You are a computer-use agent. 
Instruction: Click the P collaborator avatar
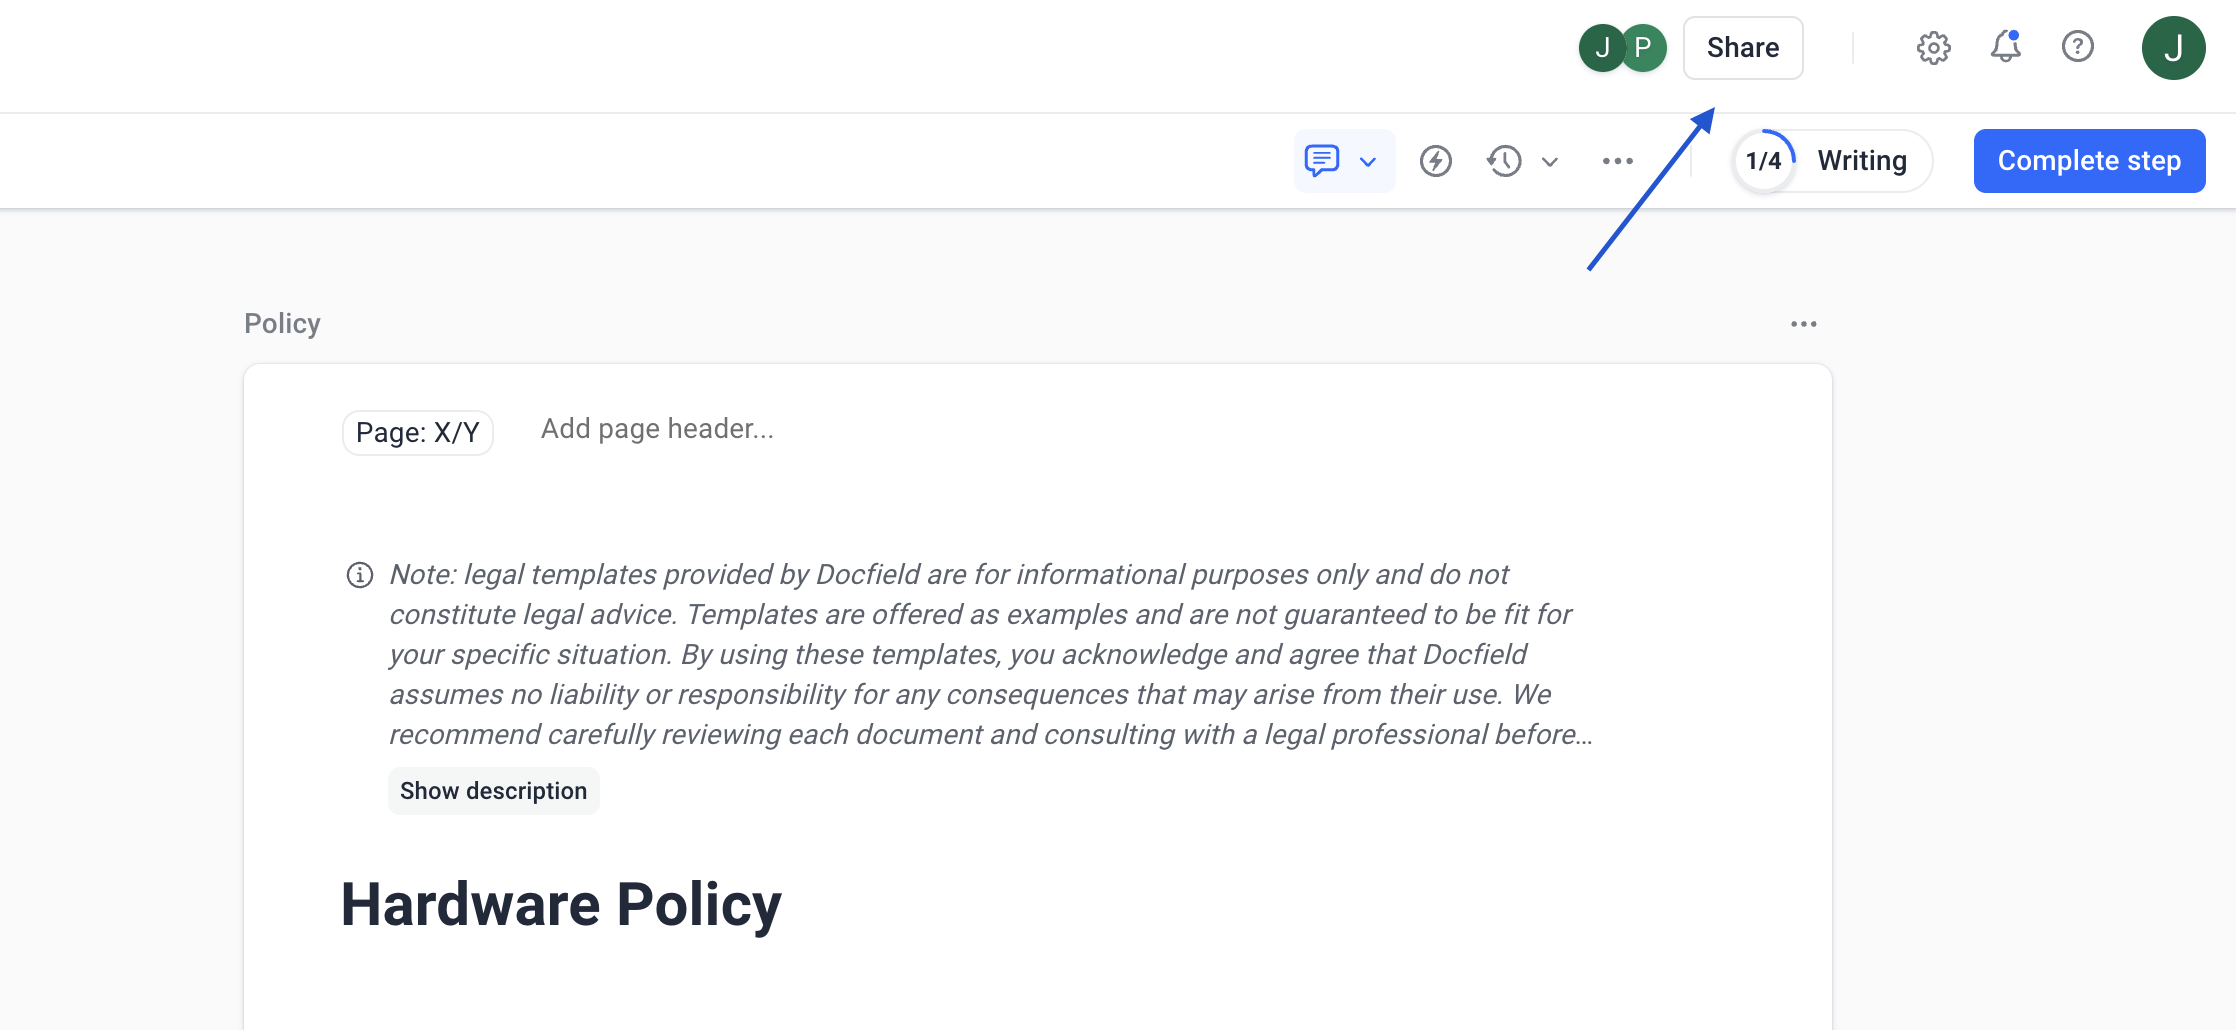point(1644,48)
